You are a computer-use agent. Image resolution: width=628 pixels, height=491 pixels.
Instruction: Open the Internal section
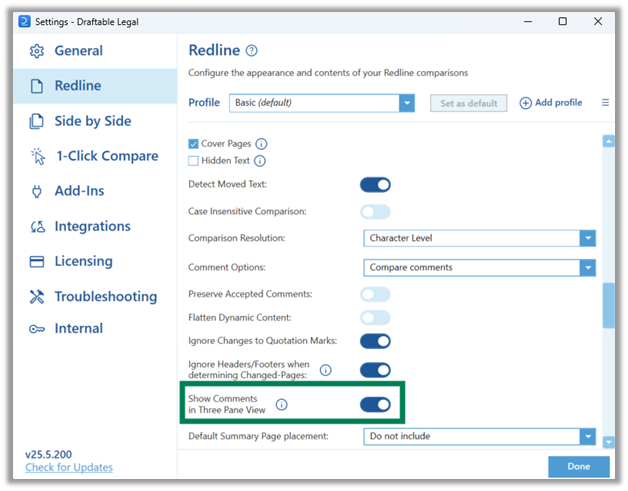pyautogui.click(x=95, y=329)
